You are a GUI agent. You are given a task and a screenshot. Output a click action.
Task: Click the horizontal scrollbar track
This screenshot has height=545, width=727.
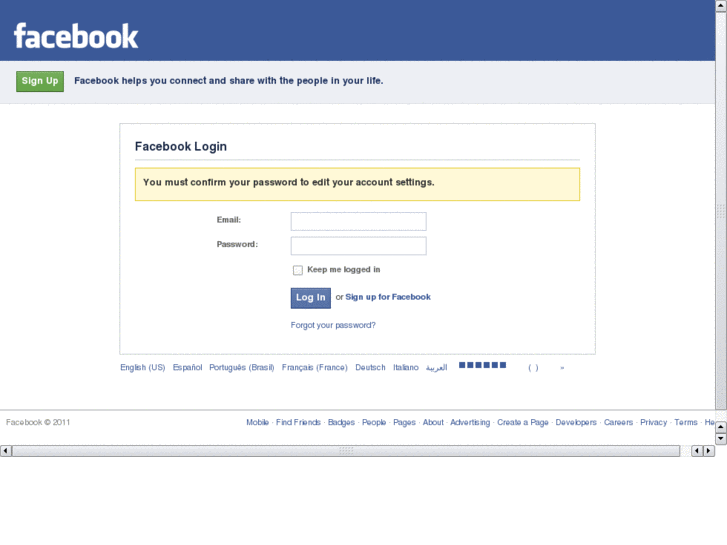346,450
